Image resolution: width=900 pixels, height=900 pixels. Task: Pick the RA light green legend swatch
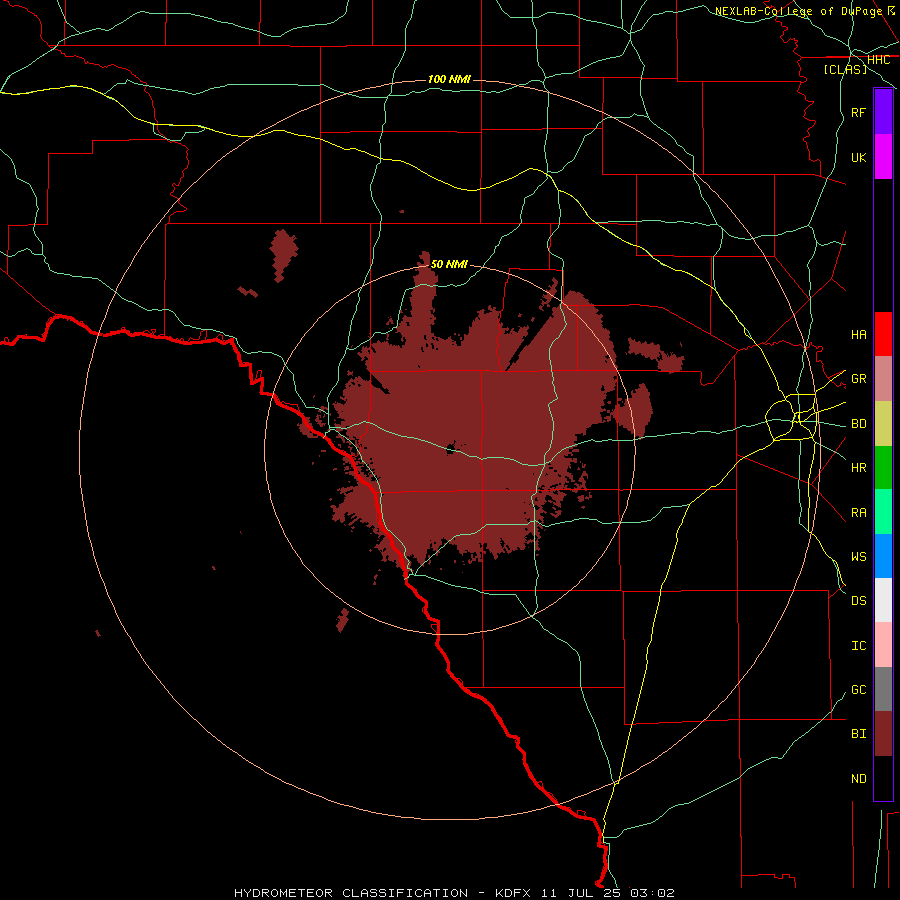coord(883,512)
